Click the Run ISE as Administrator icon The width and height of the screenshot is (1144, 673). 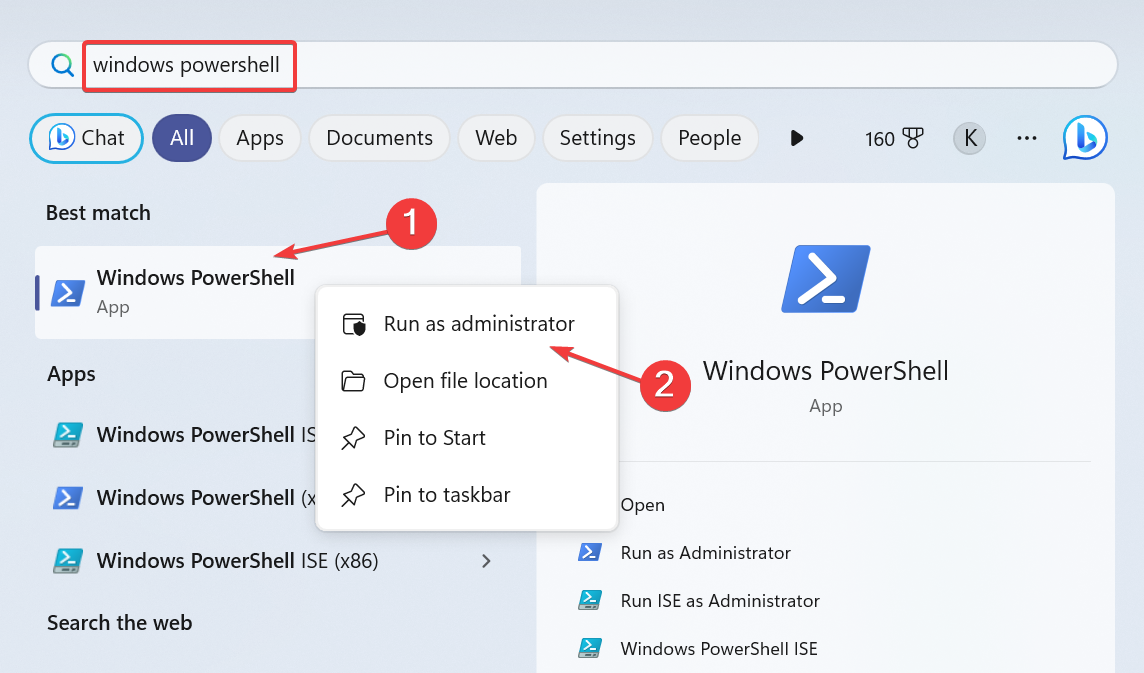pos(590,600)
